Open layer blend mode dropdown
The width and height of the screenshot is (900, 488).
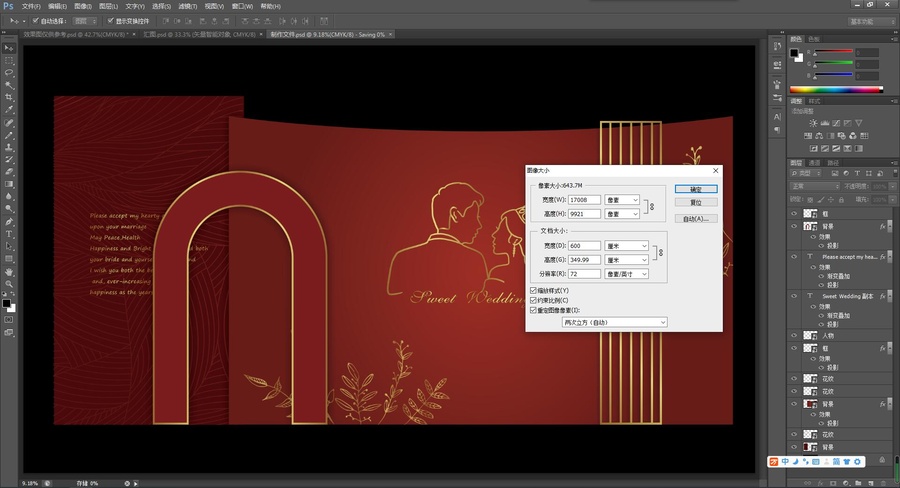pyautogui.click(x=815, y=187)
